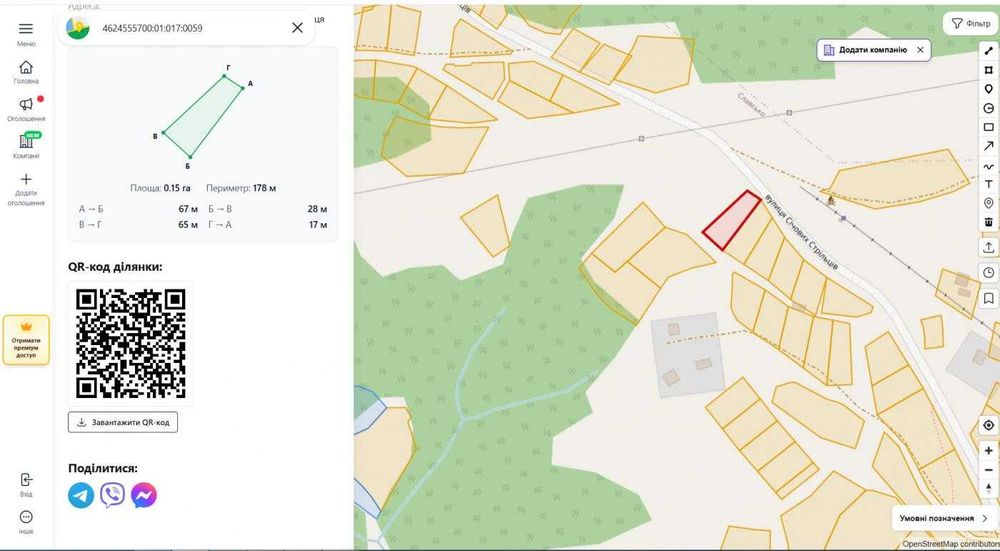Open the history clock icon
1000x551 pixels.
(x=989, y=272)
